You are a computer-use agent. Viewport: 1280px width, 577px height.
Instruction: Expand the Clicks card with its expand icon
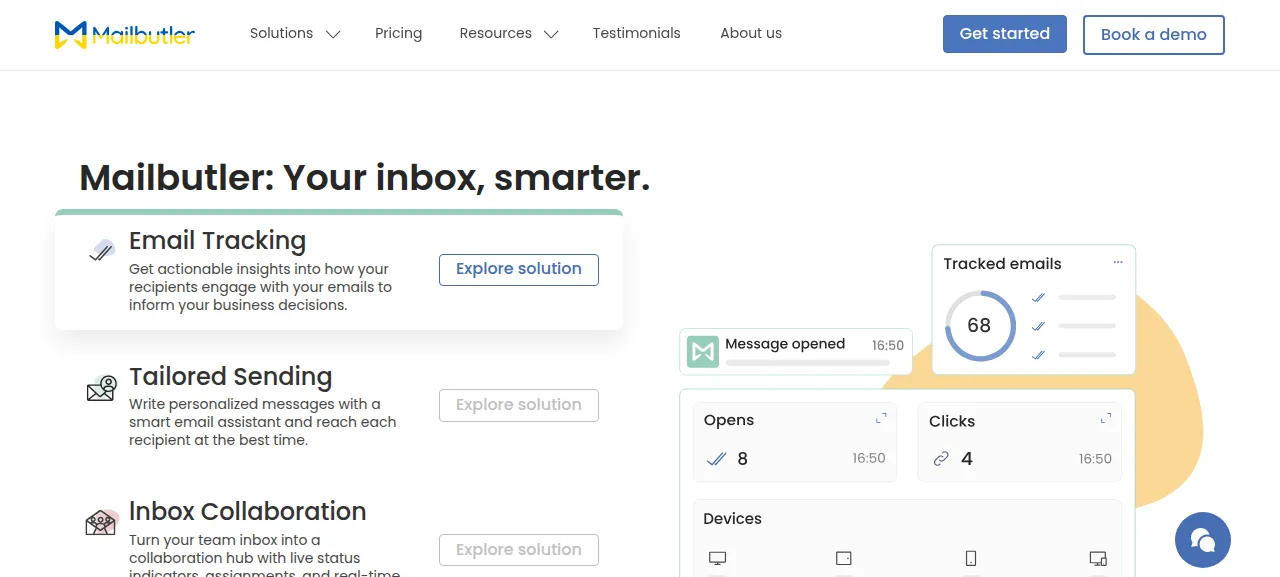[1106, 418]
